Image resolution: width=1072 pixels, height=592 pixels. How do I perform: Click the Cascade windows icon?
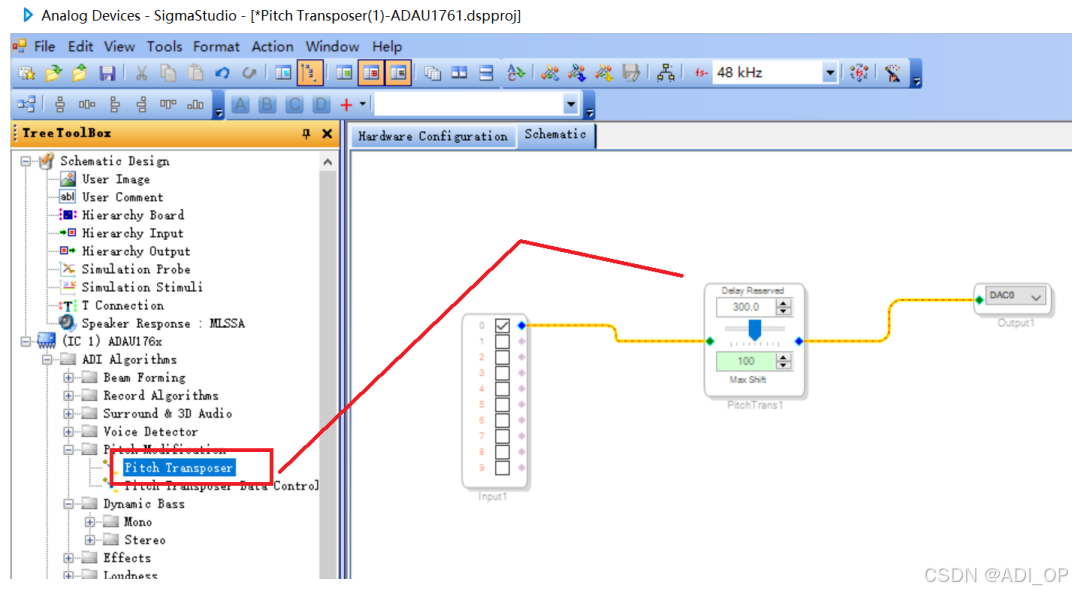click(432, 73)
